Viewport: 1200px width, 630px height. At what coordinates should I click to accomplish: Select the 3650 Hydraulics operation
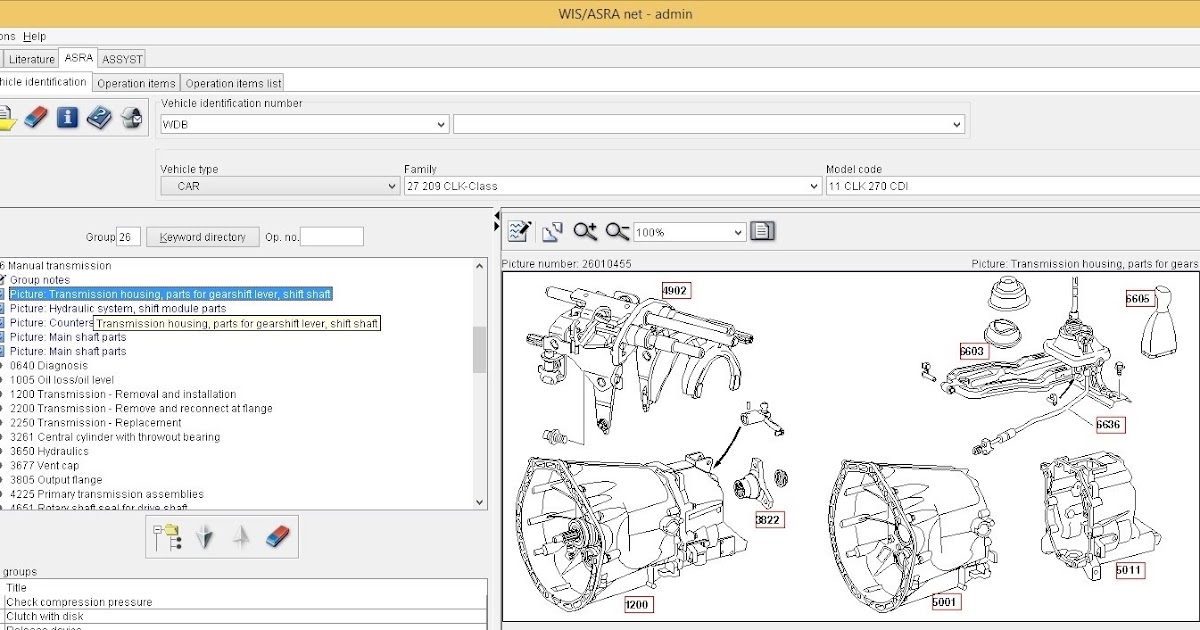point(49,451)
